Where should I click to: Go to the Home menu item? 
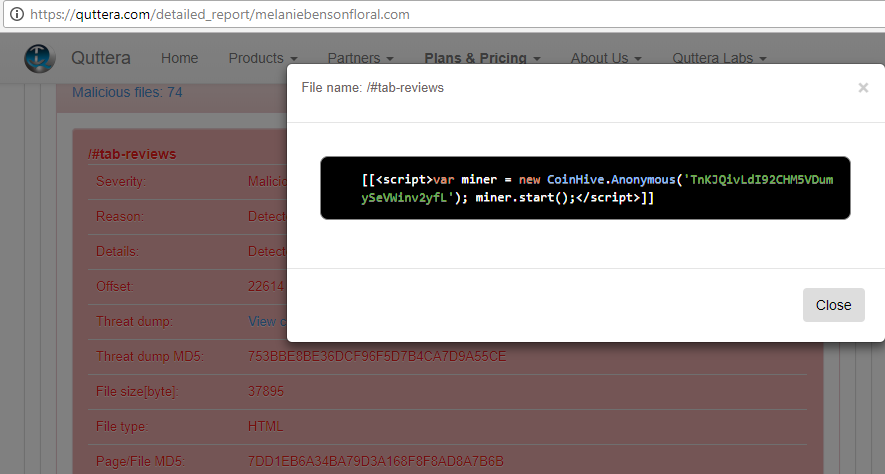179,58
